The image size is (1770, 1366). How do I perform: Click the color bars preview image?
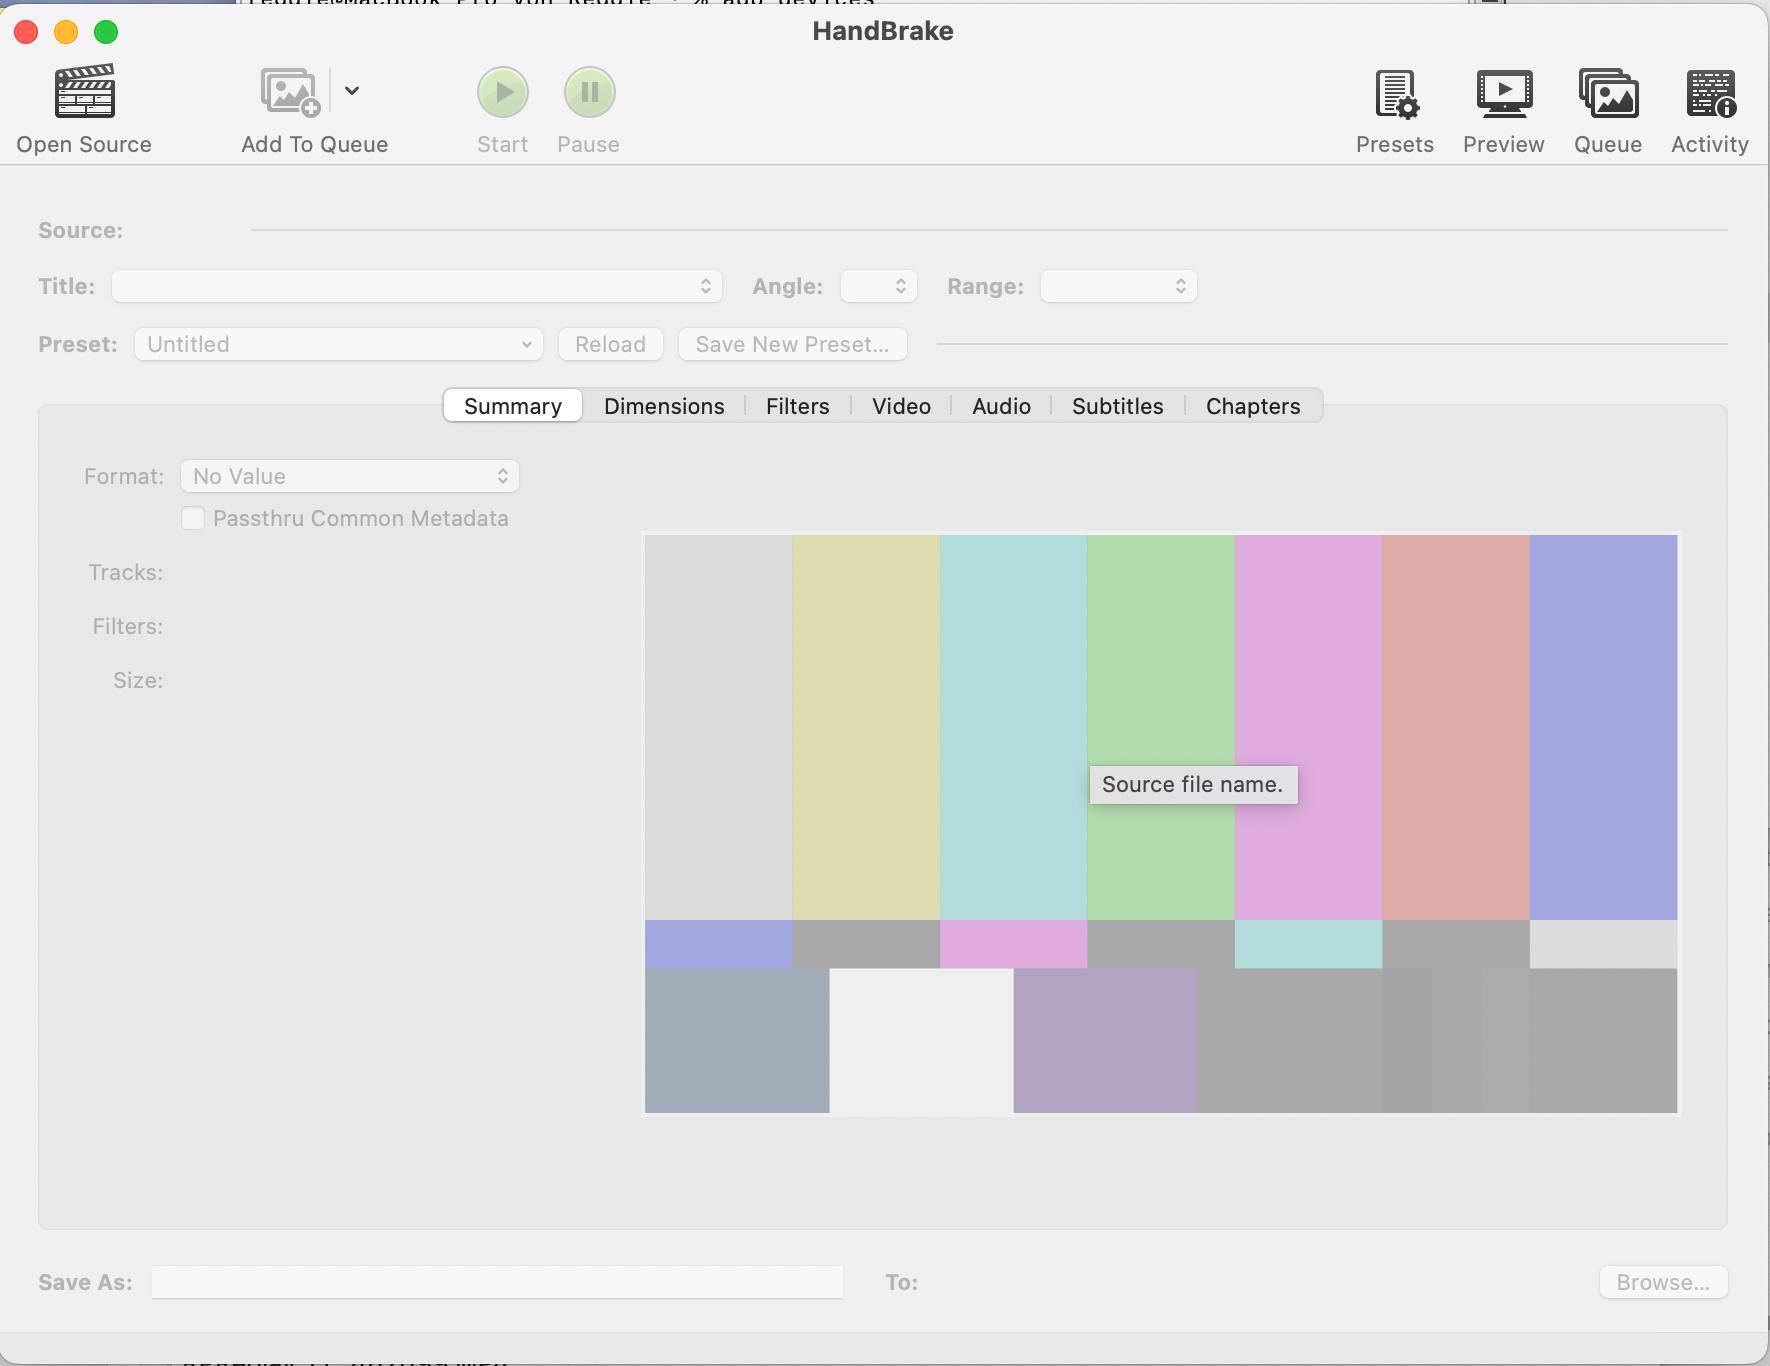pyautogui.click(x=1161, y=824)
